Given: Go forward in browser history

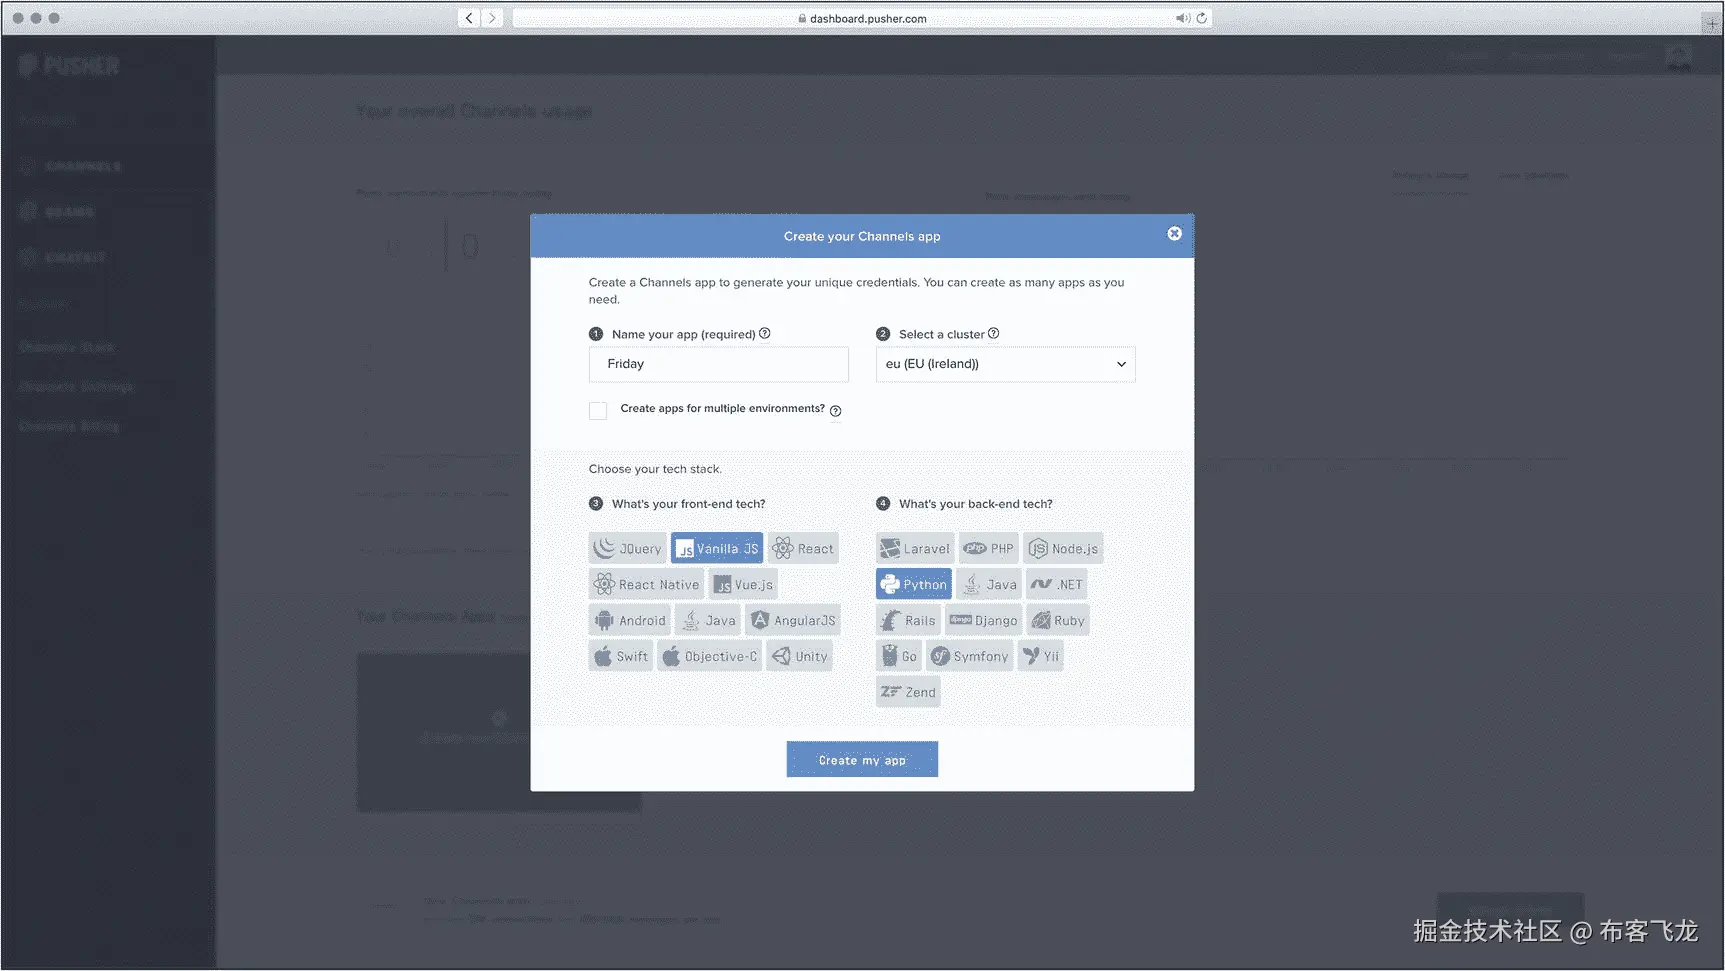Looking at the screenshot, I should pyautogui.click(x=492, y=18).
